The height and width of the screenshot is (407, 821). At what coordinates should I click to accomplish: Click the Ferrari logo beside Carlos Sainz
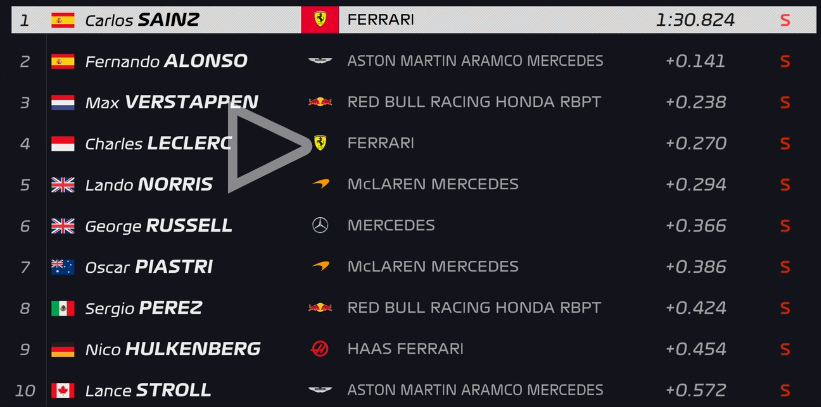pos(320,19)
